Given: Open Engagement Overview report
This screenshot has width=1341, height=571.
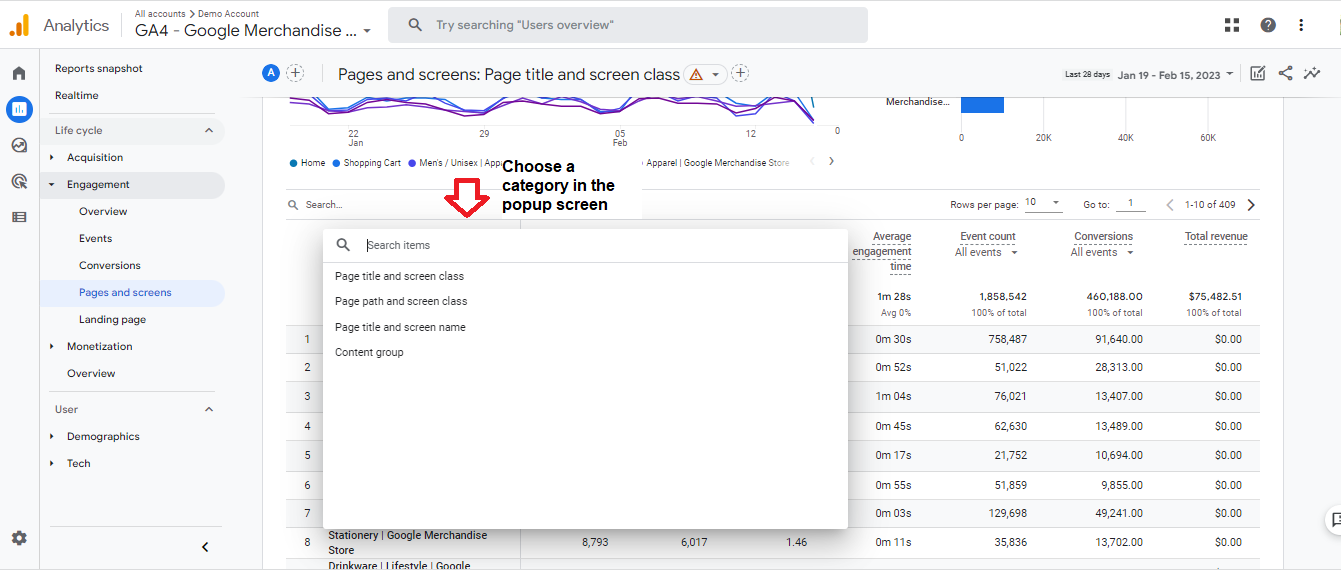Looking at the screenshot, I should tap(103, 211).
